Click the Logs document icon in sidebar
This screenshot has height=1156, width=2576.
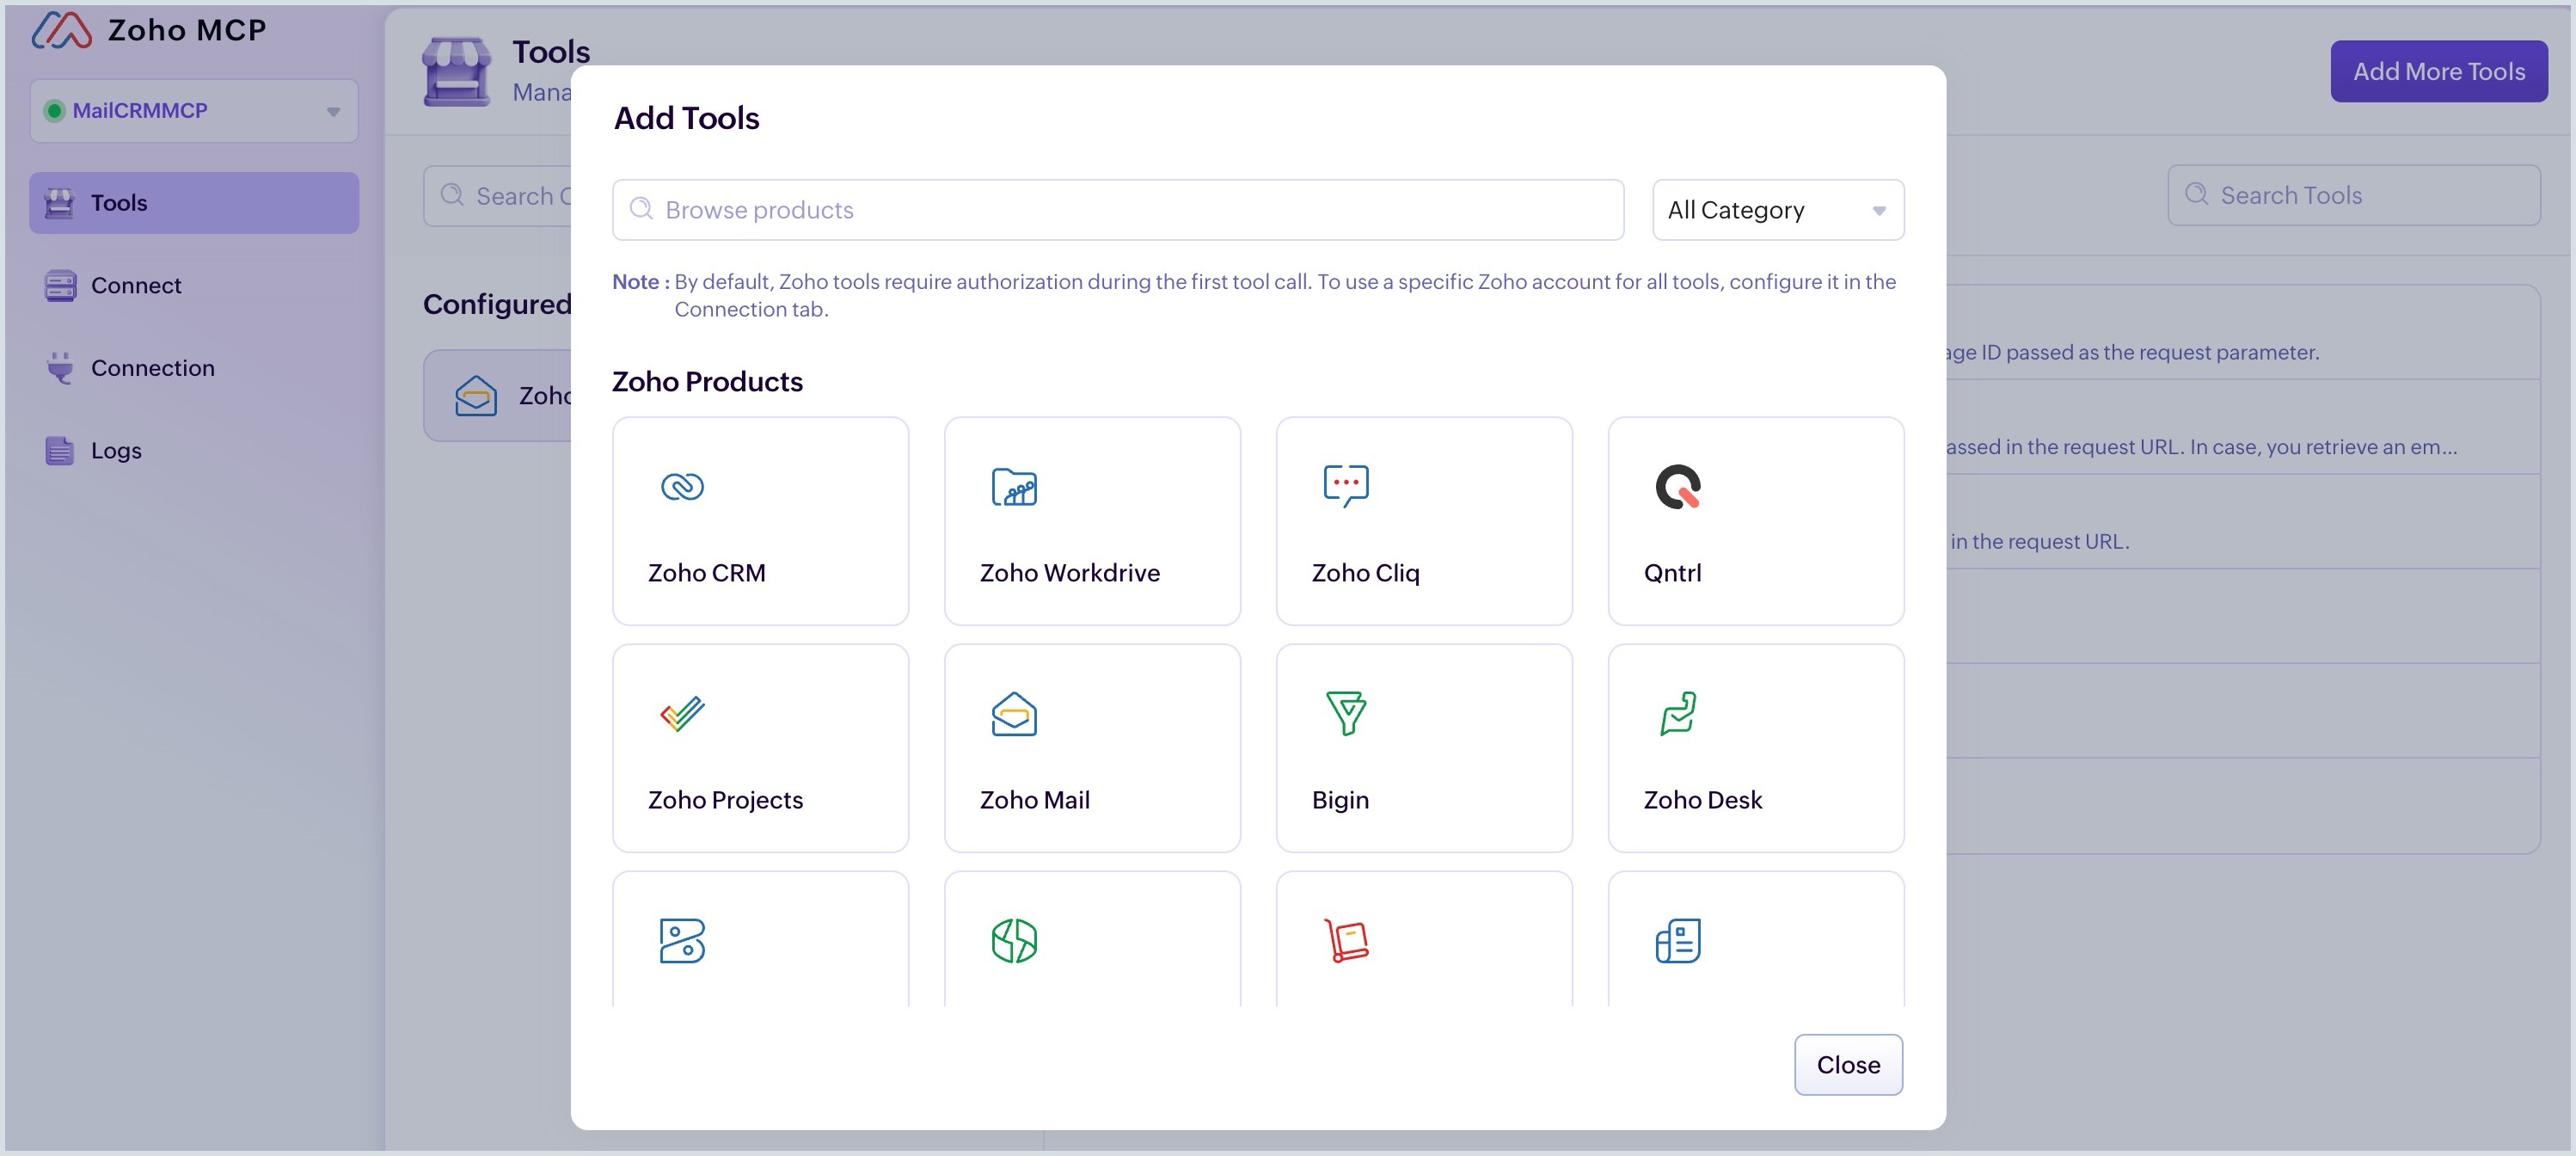(59, 451)
